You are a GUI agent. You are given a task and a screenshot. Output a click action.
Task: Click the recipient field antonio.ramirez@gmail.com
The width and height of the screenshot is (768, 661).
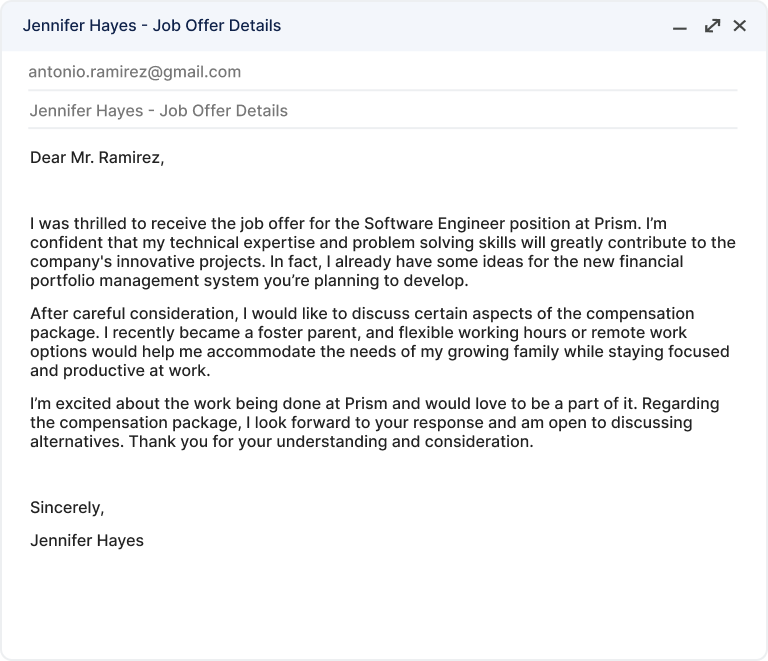pyautogui.click(x=383, y=72)
